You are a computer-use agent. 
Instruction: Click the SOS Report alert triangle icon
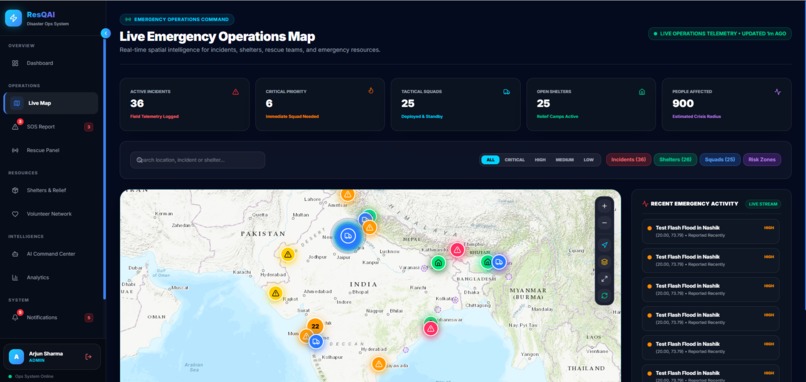(x=15, y=127)
